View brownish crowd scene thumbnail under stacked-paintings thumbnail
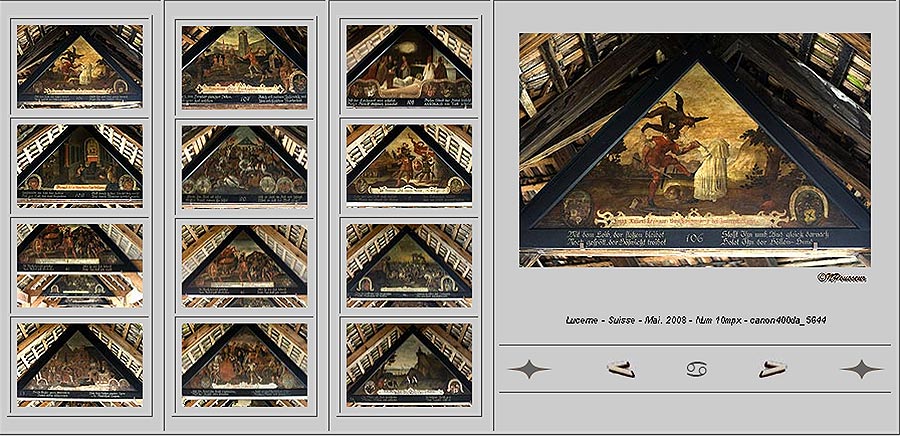 point(80,364)
